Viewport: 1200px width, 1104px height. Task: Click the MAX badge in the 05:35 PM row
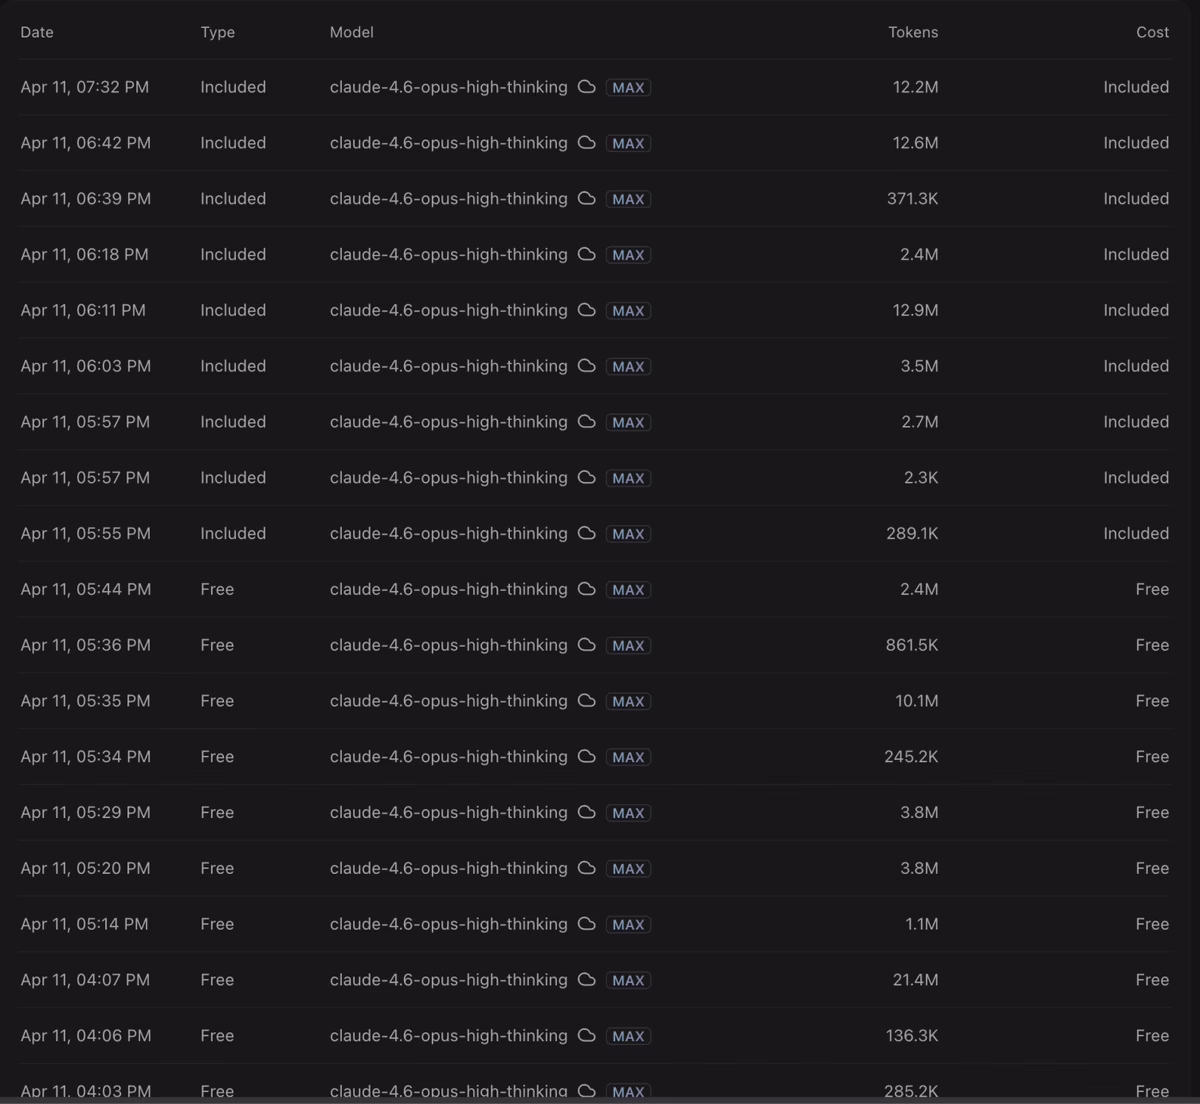[628, 702]
